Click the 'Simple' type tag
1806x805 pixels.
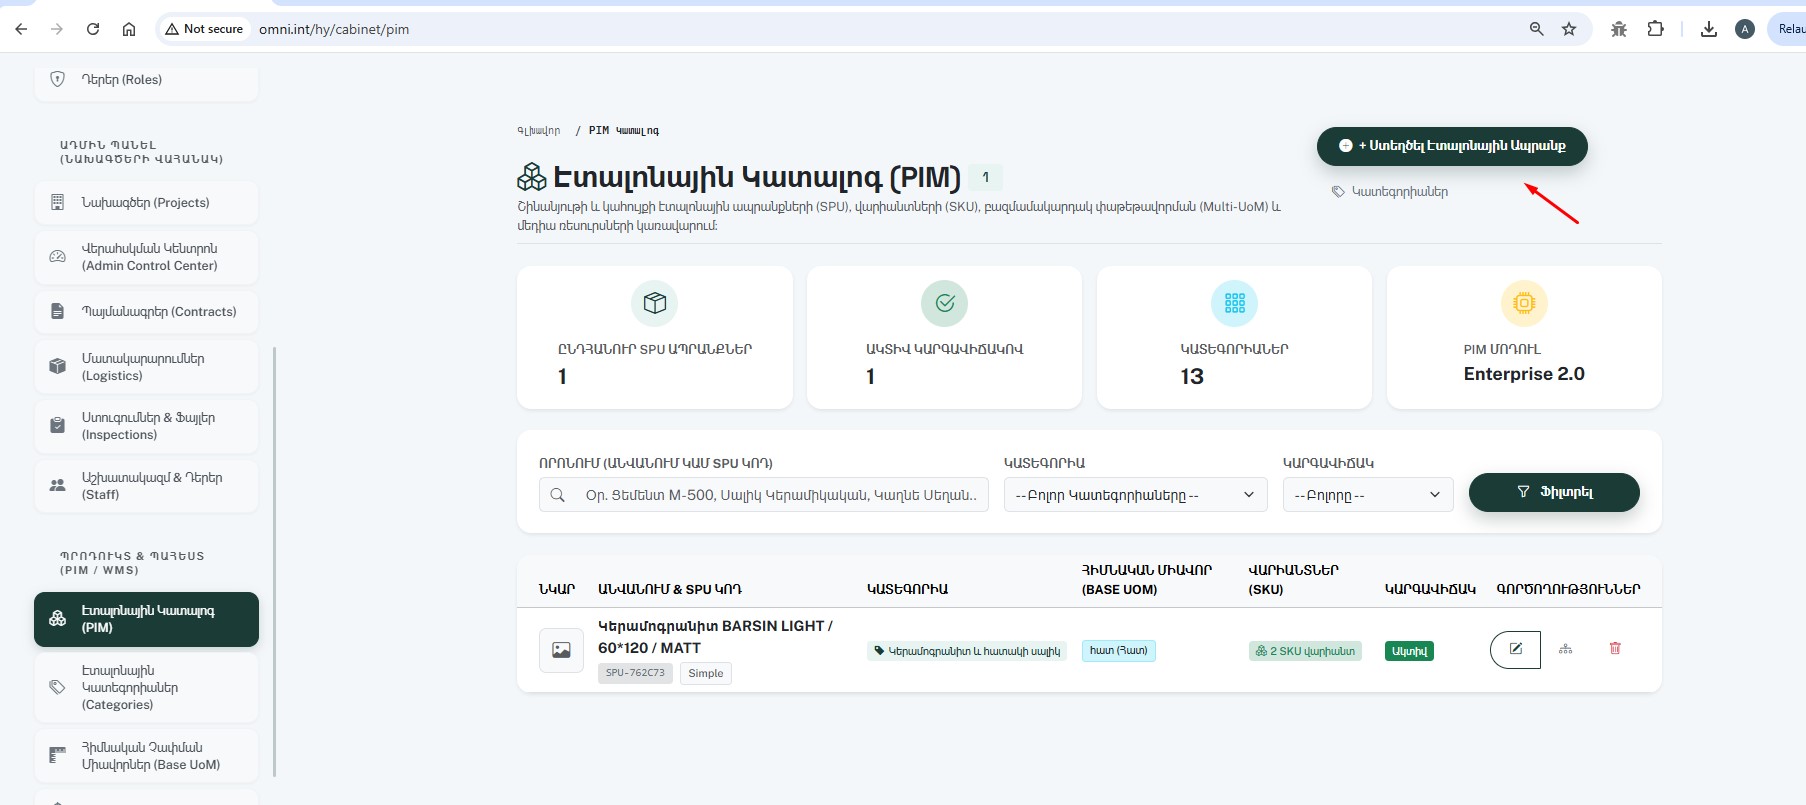706,673
